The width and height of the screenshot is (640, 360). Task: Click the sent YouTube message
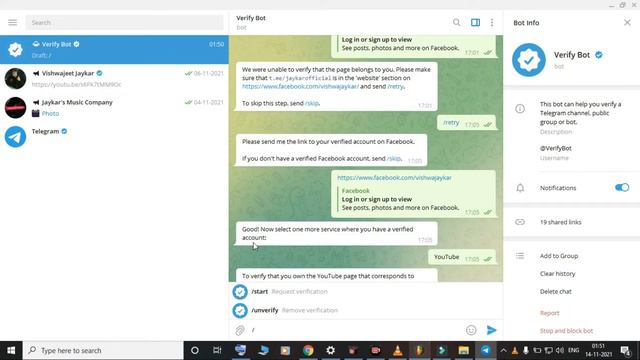(x=462, y=257)
